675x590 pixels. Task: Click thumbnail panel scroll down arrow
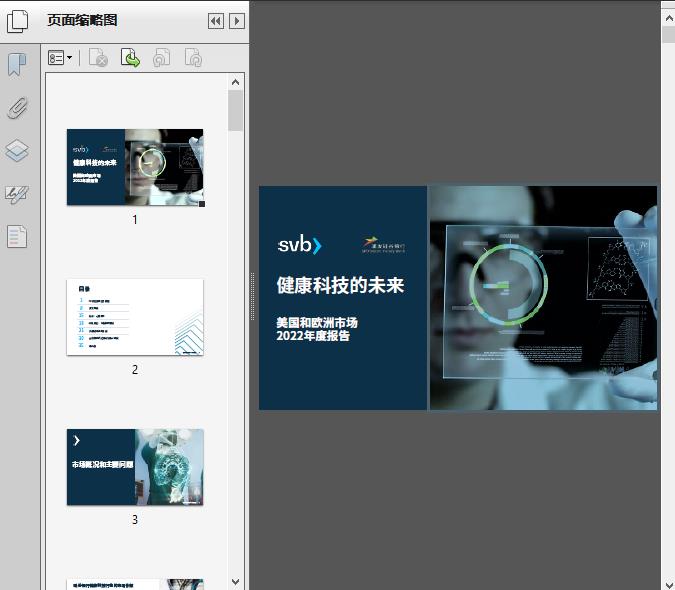tap(235, 581)
